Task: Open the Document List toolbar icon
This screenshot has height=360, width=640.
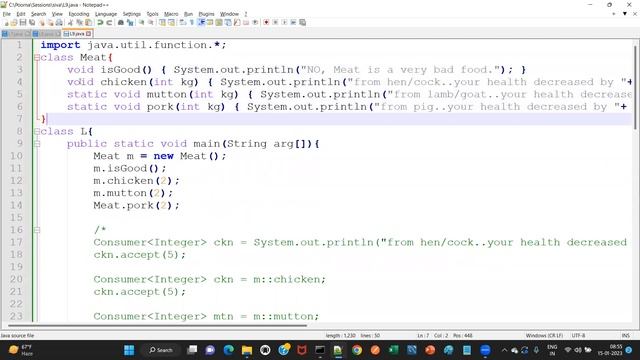Action: coord(228,22)
